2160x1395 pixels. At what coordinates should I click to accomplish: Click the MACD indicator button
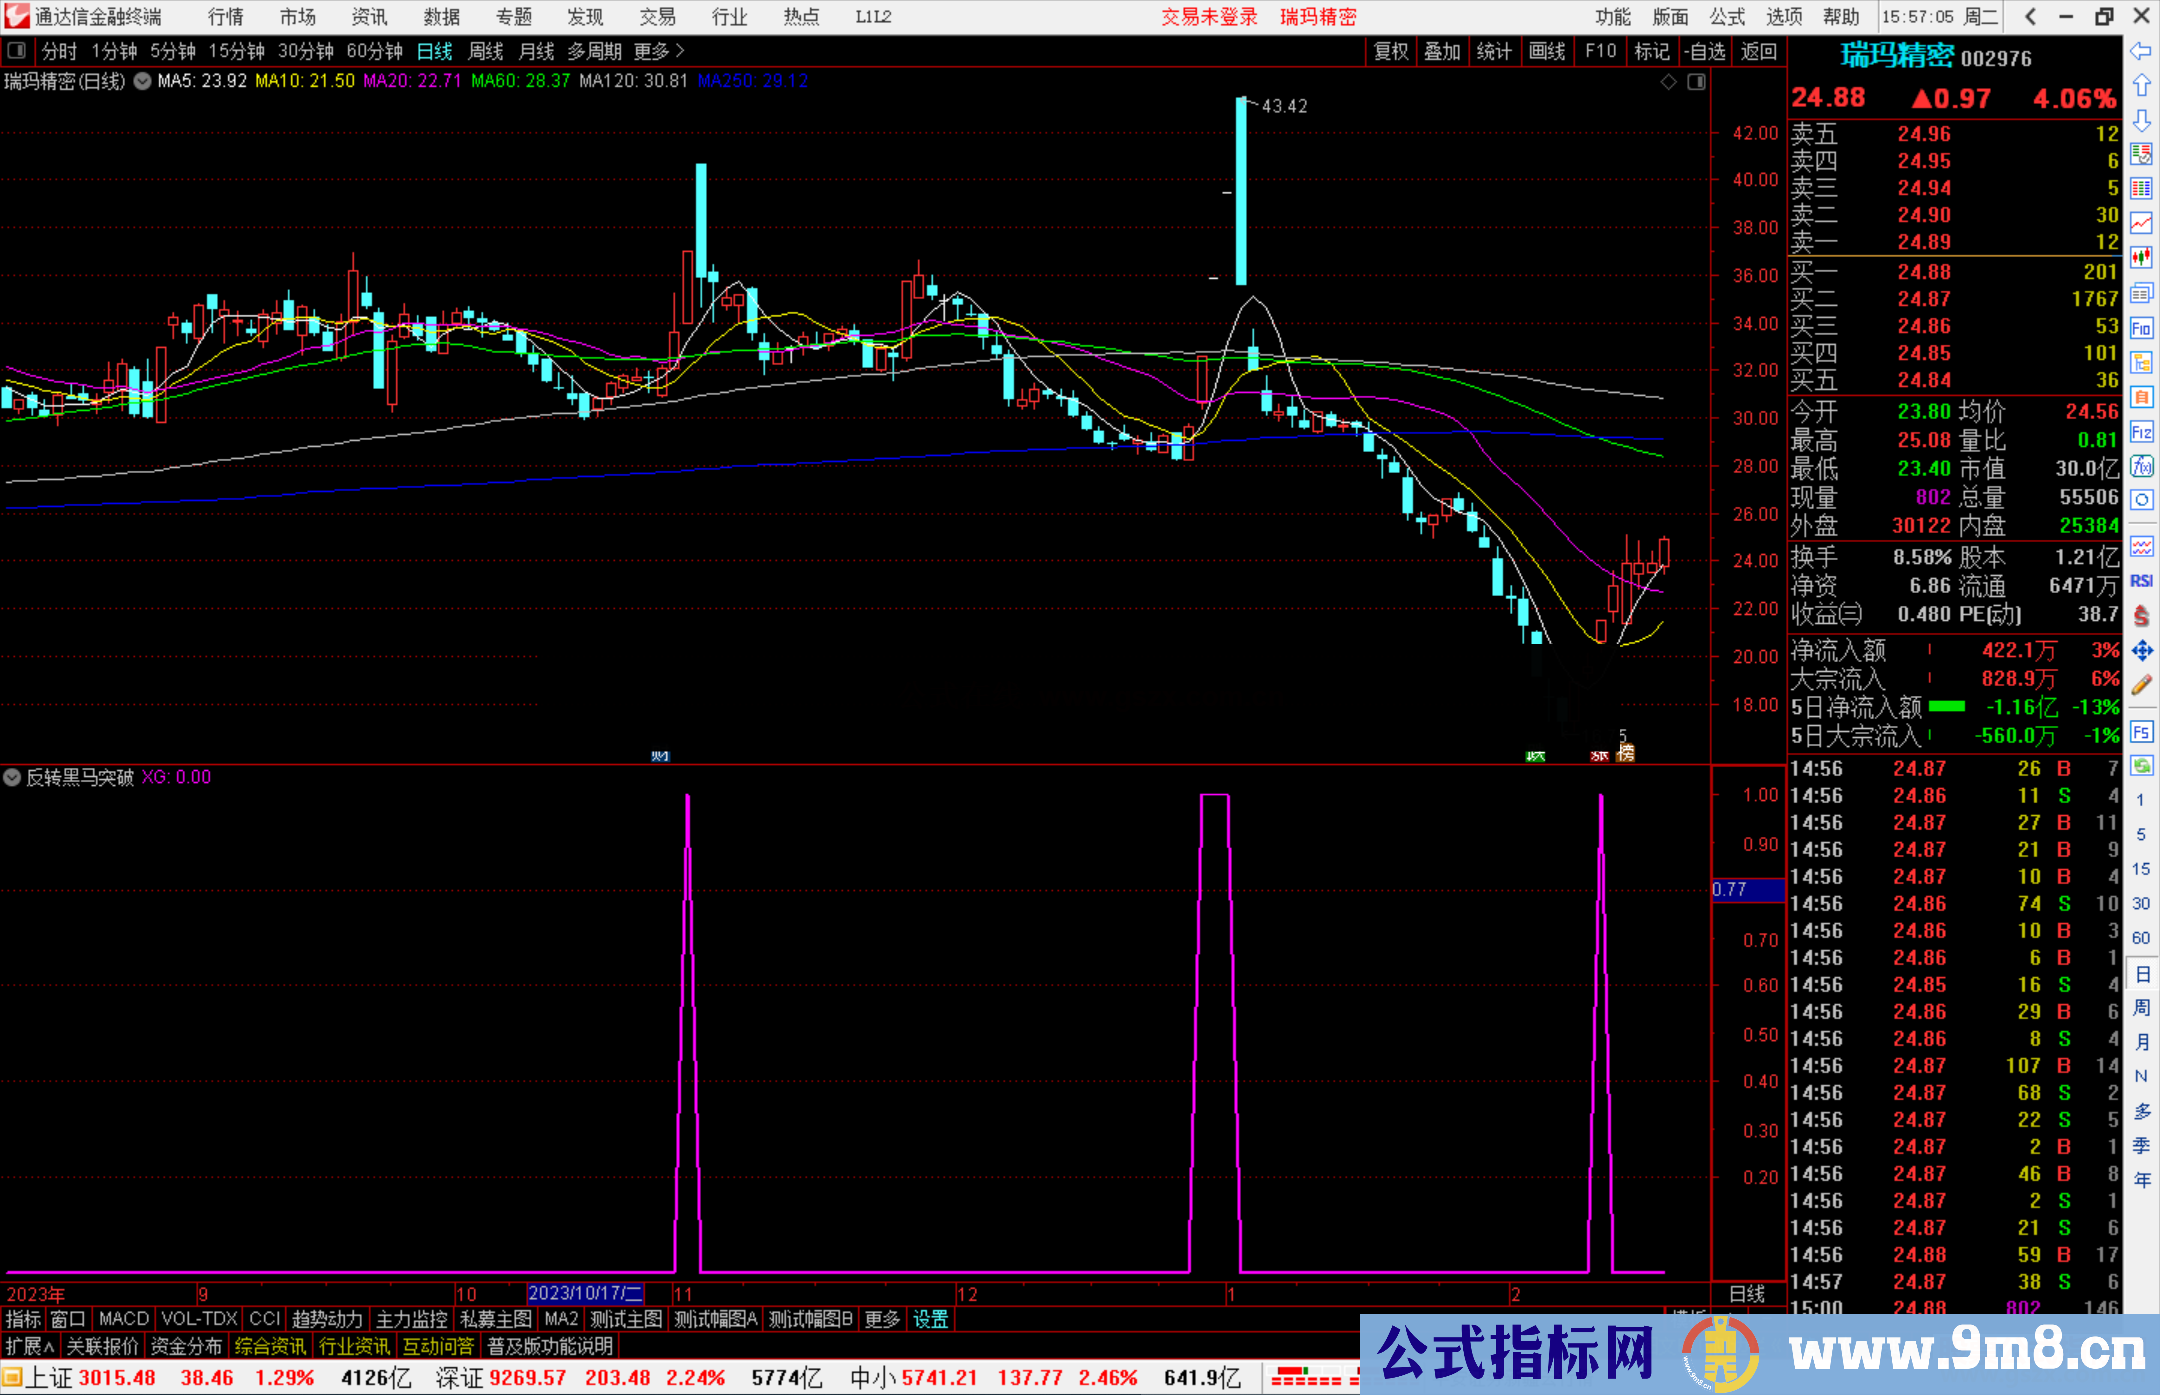click(123, 1319)
